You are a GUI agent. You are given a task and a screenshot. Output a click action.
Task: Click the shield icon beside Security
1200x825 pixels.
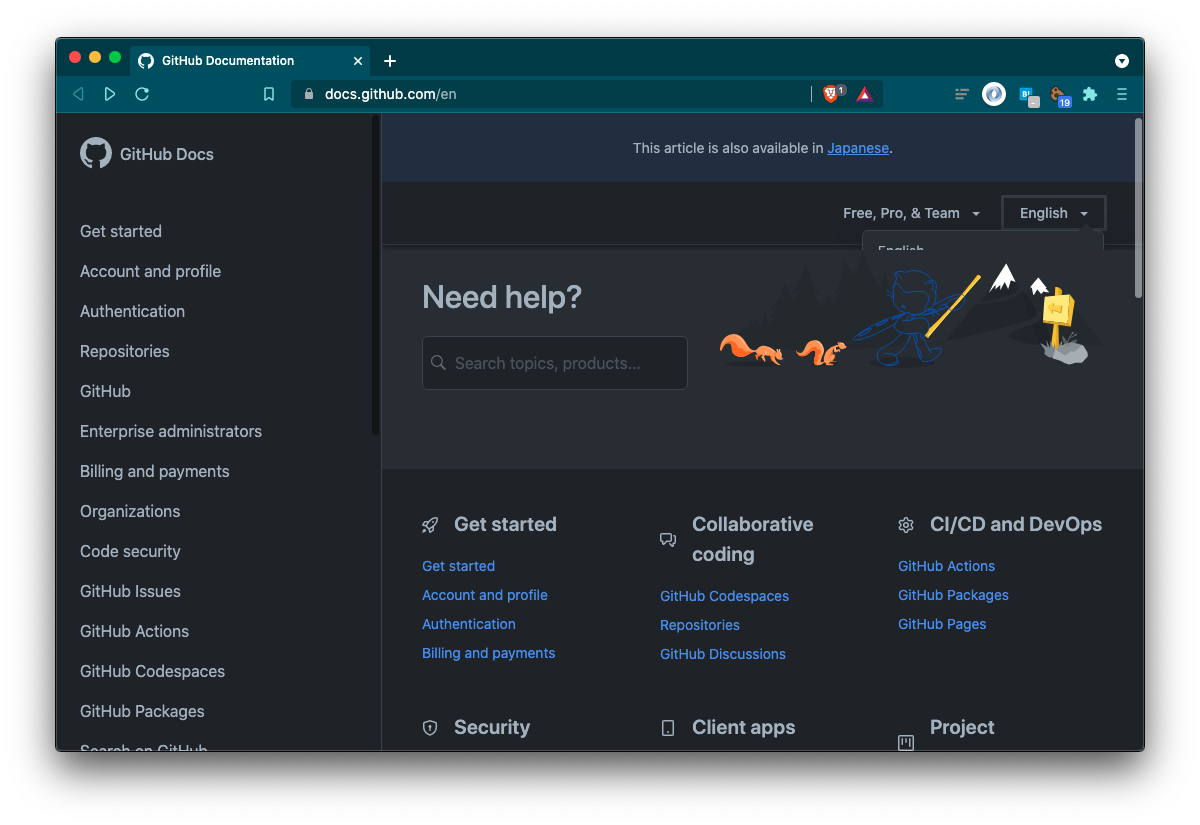point(430,728)
